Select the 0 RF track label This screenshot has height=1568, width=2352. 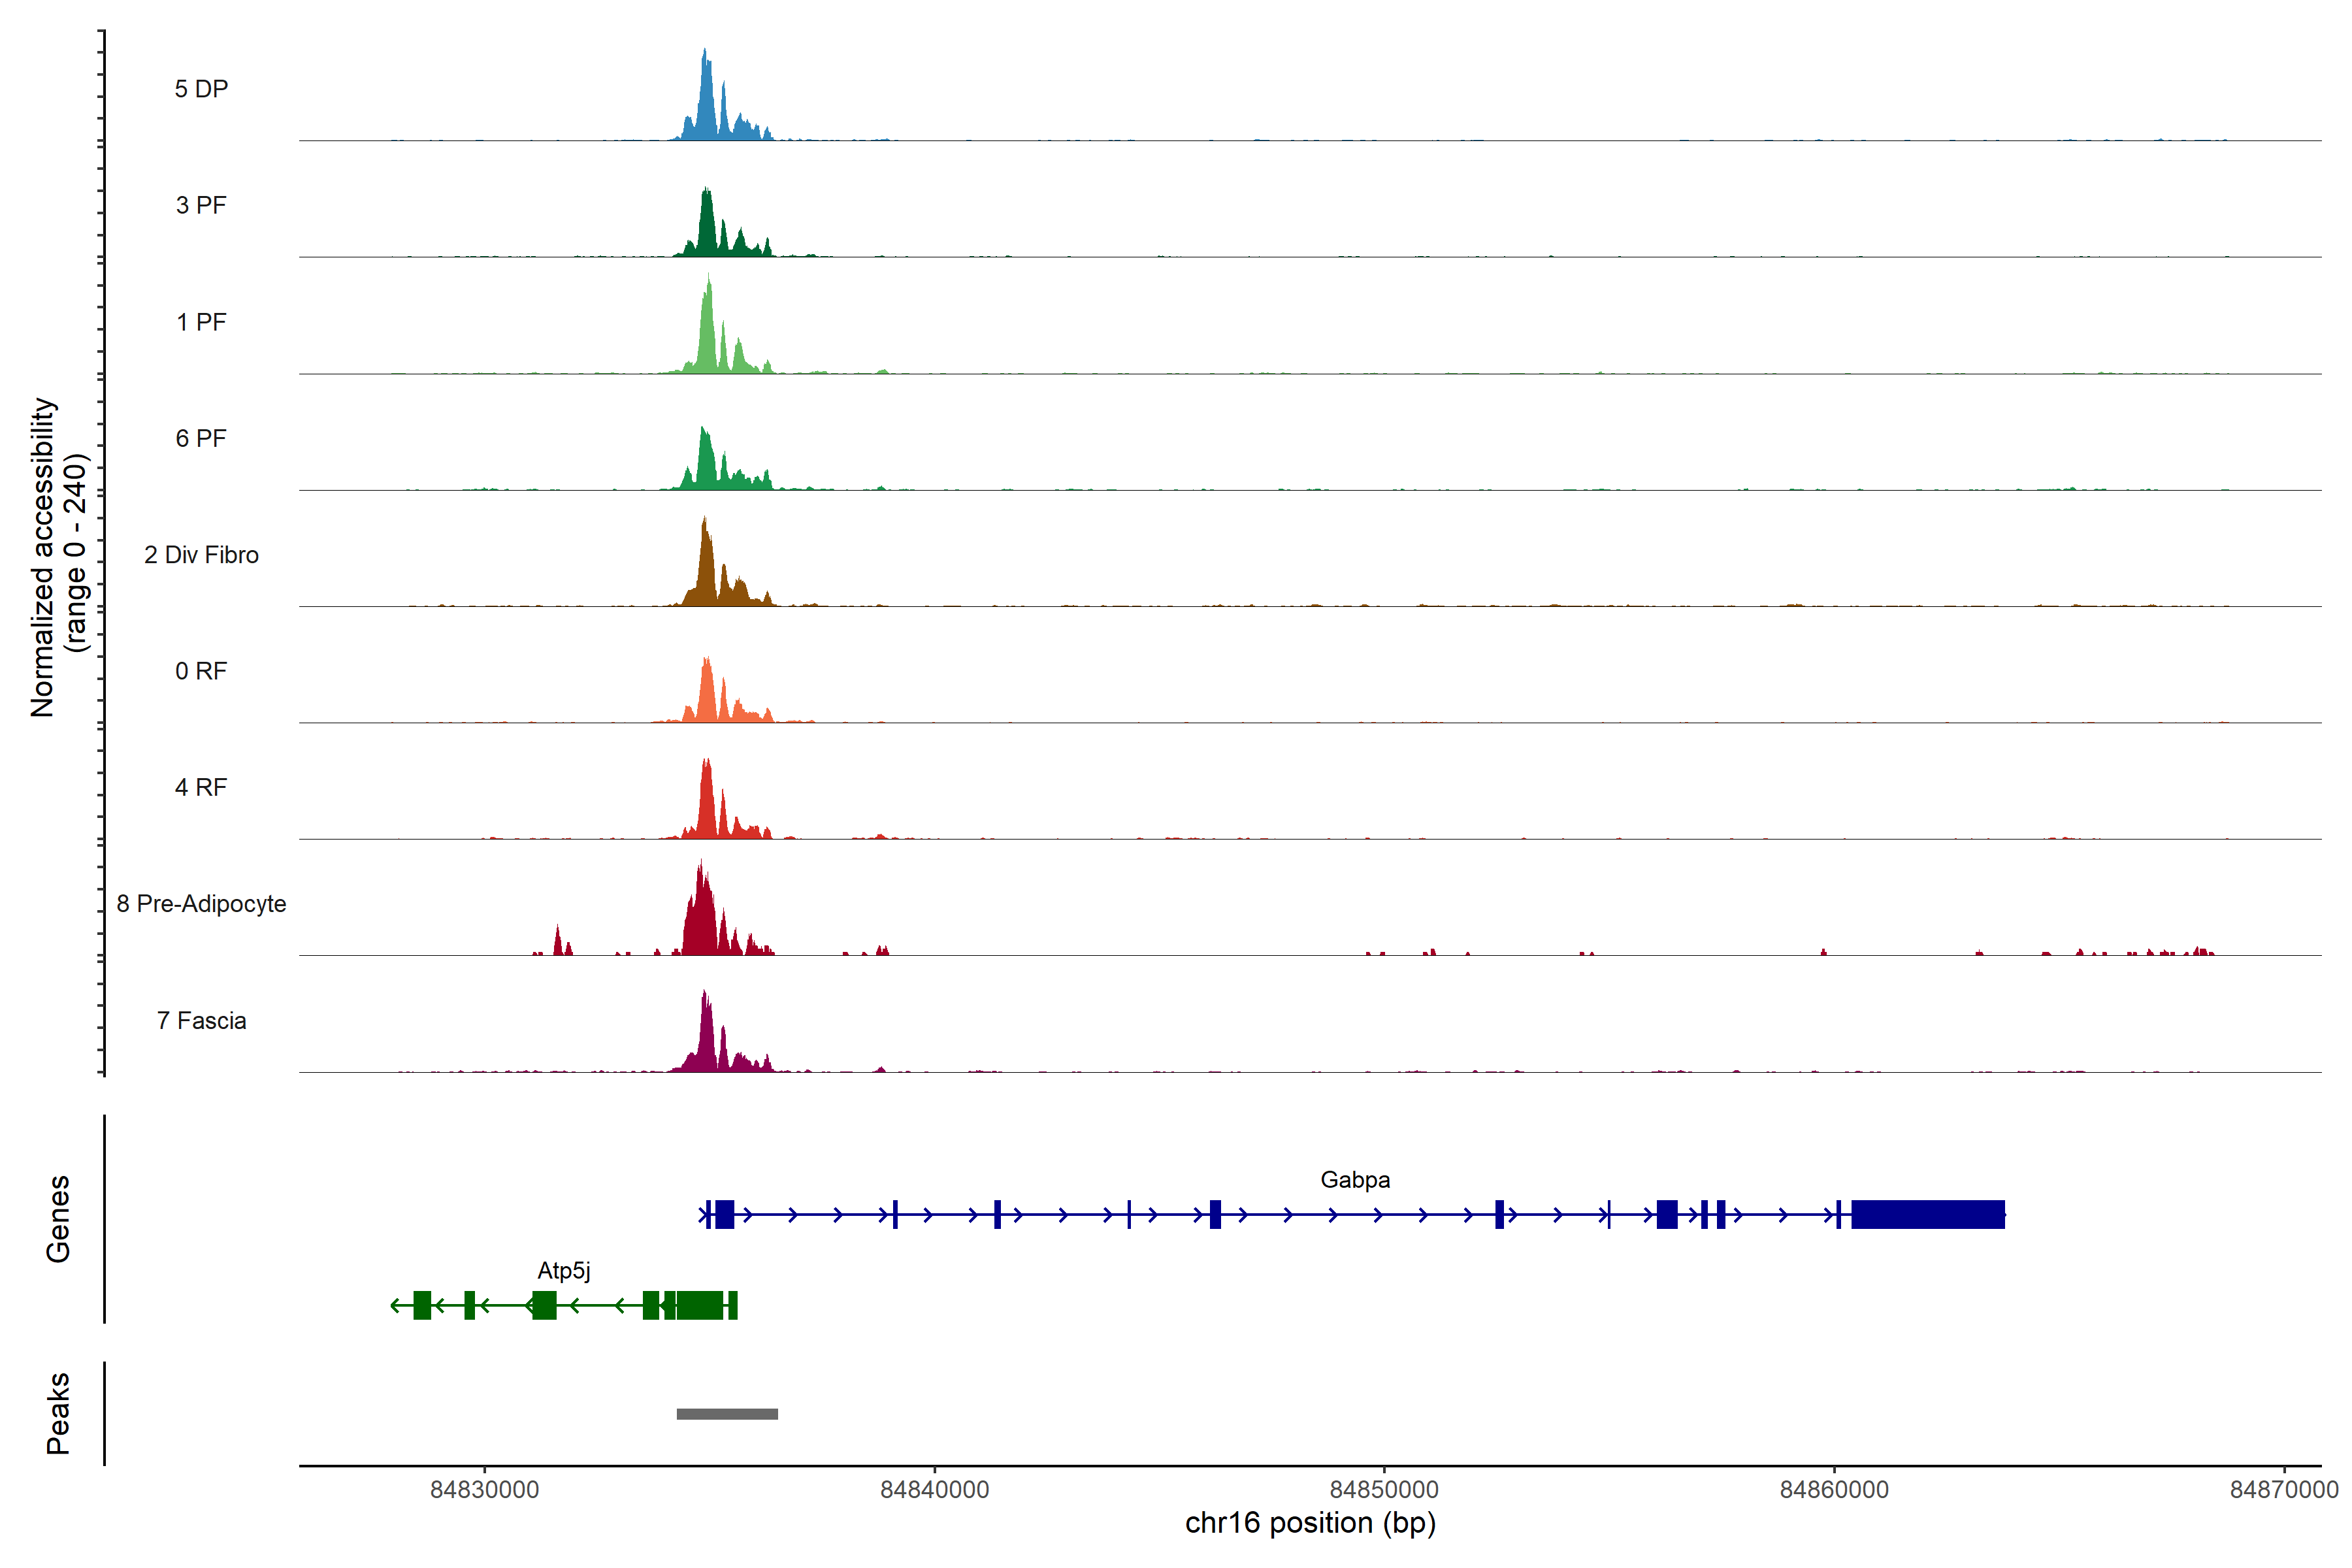[x=201, y=671]
